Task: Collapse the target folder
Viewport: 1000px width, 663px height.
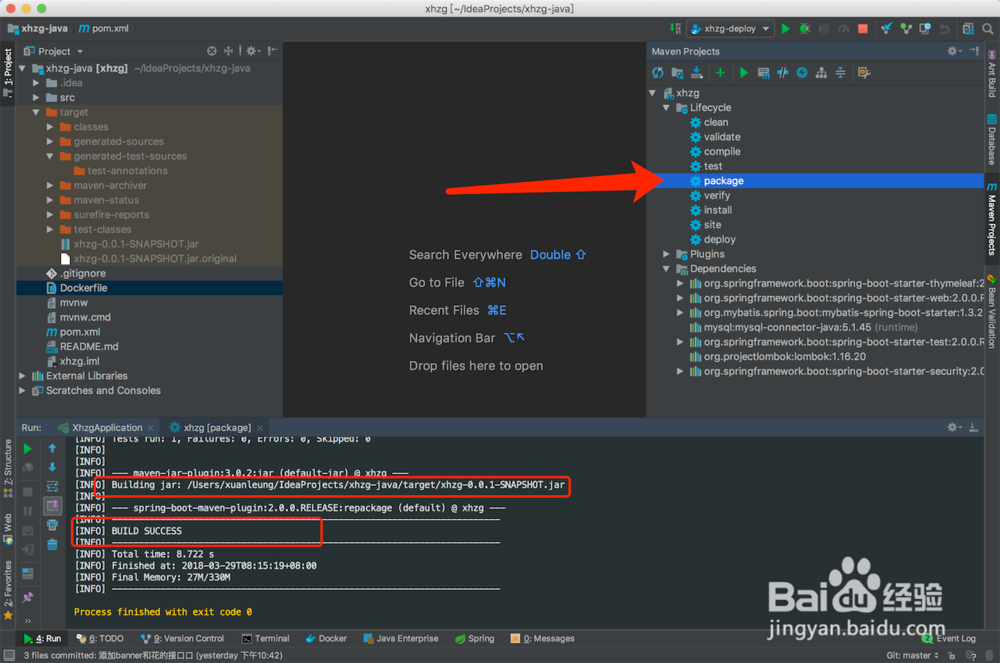Action: (36, 112)
